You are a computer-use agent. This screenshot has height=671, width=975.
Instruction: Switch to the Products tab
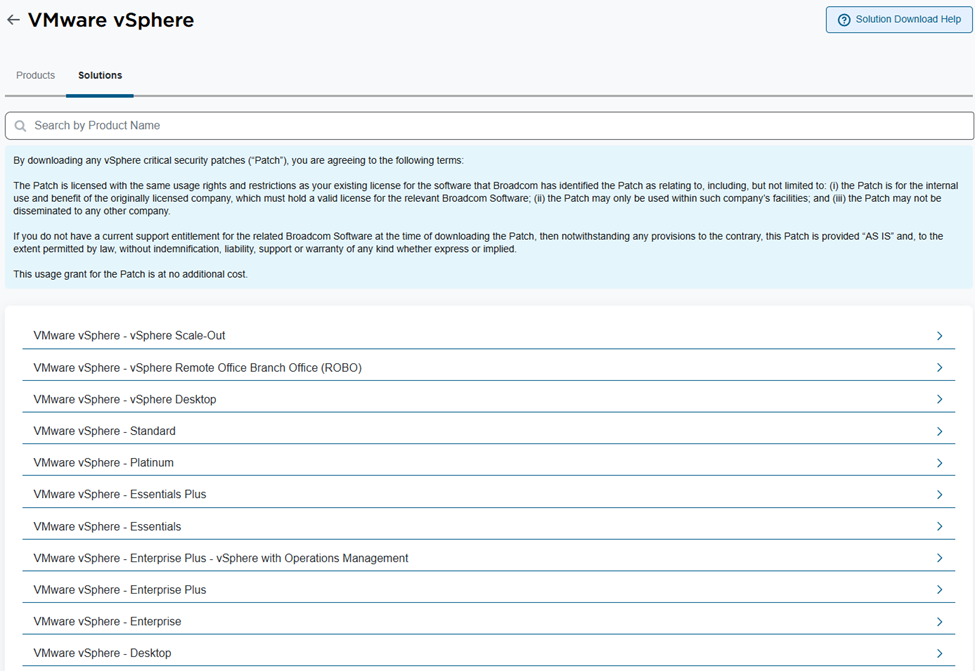click(36, 76)
